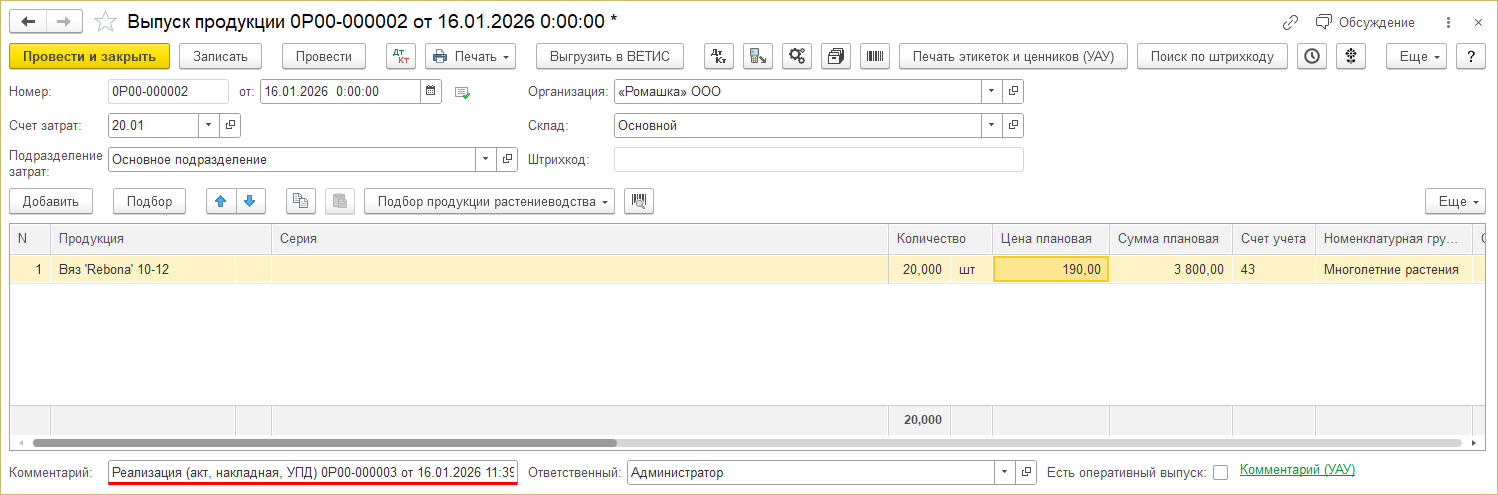
Task: Click the Комментарий text field
Action: [x=313, y=472]
